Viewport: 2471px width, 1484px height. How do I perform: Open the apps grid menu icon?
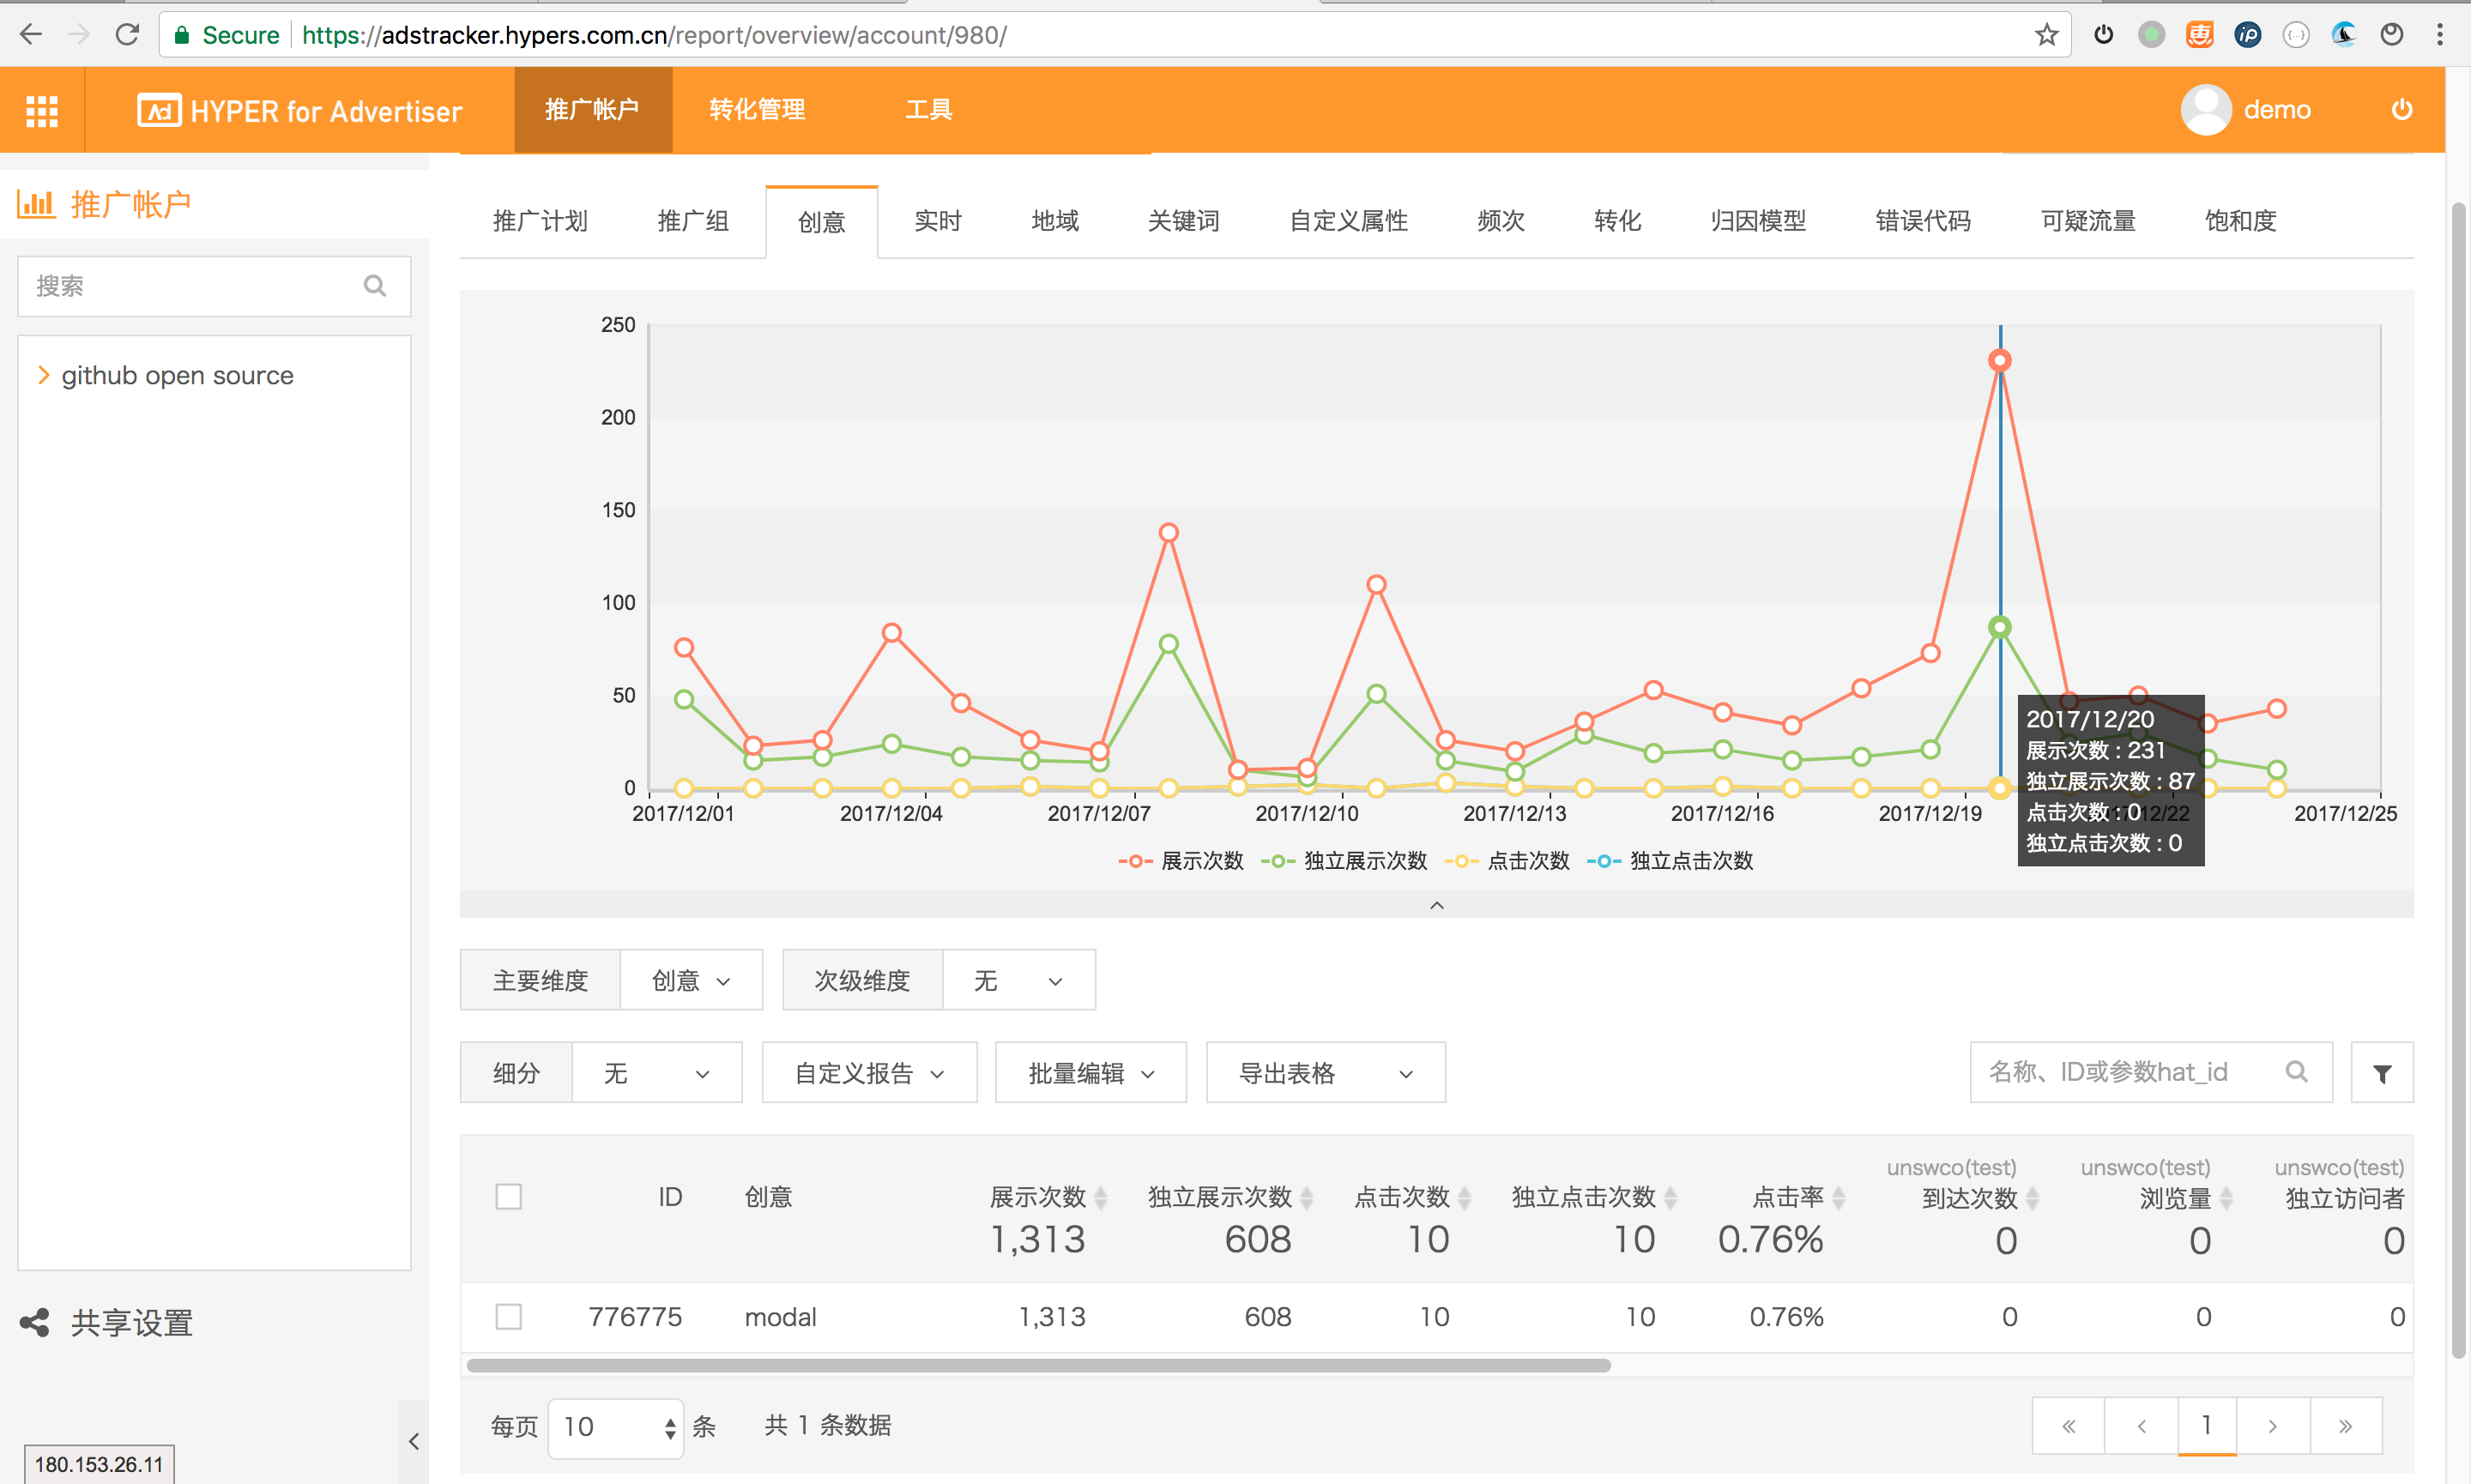[x=41, y=110]
